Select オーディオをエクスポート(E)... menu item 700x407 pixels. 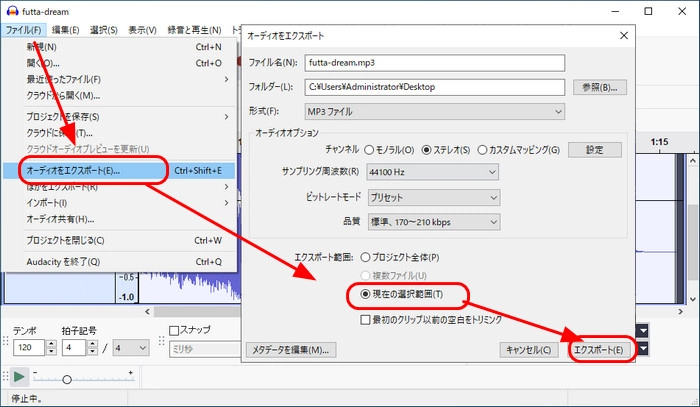pyautogui.click(x=119, y=170)
